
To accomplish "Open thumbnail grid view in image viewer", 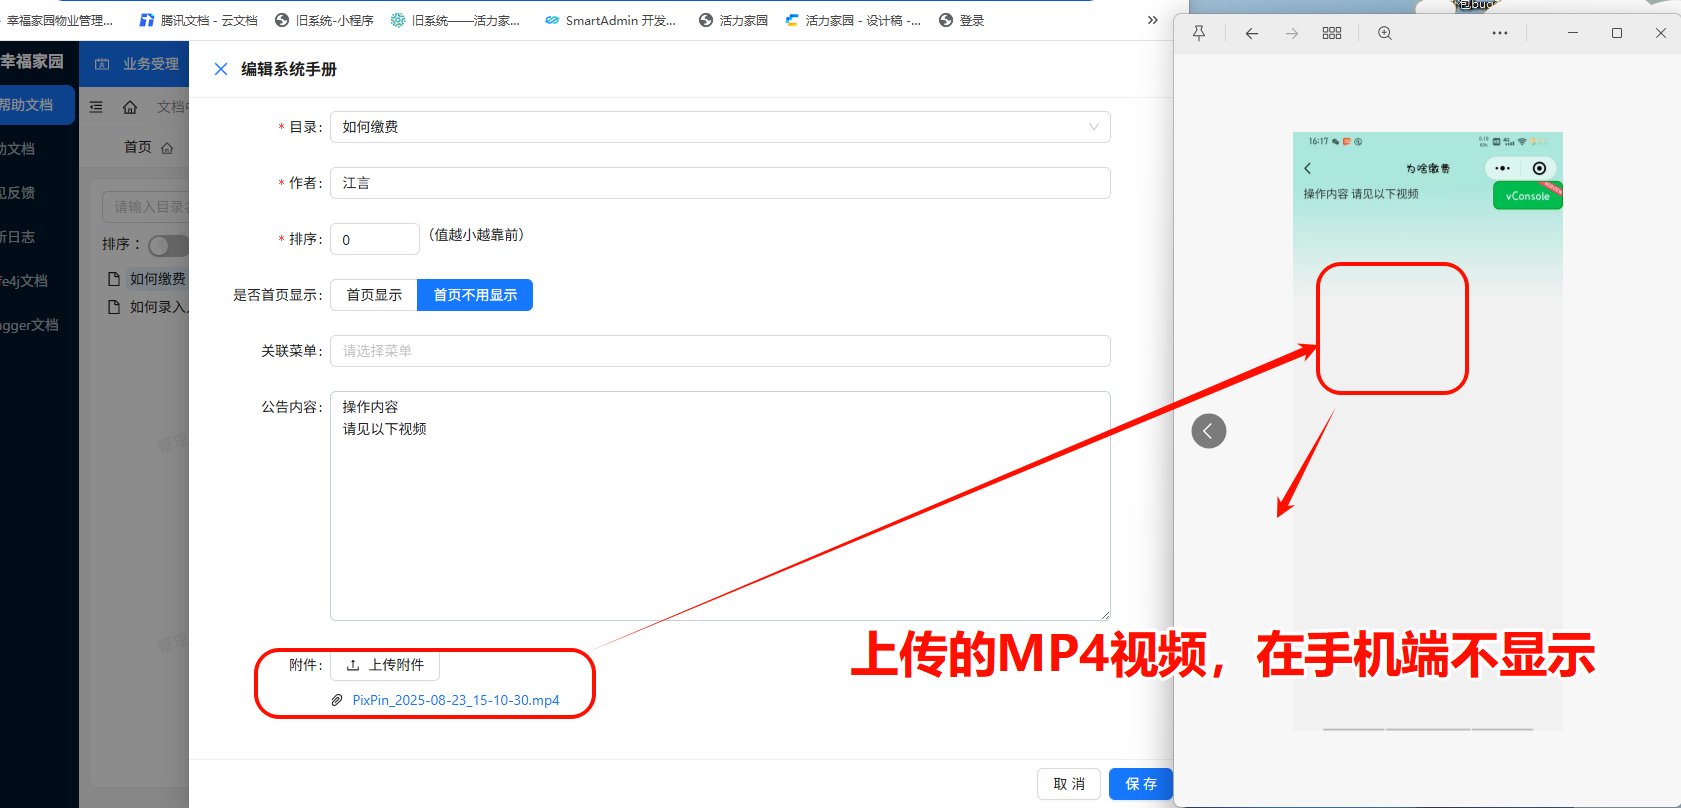I will (1332, 33).
